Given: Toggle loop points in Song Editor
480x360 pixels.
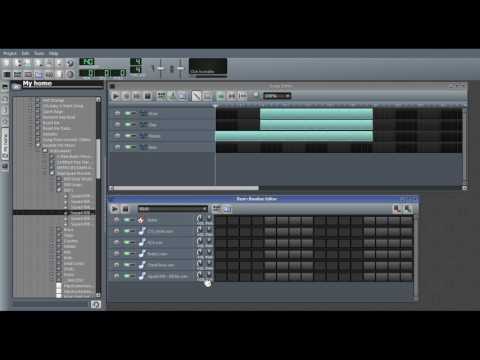Looking at the screenshot, I should pos(232,96).
